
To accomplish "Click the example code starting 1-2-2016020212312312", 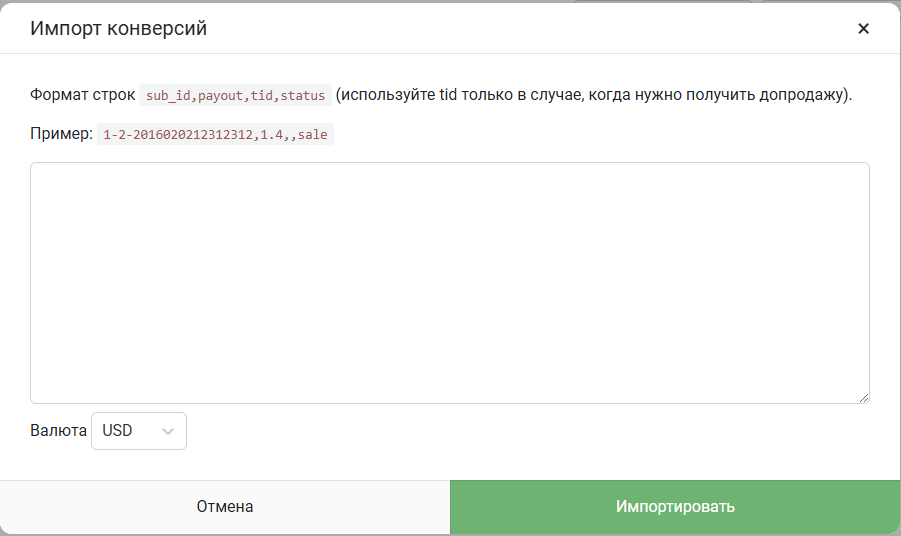I will [x=215, y=134].
